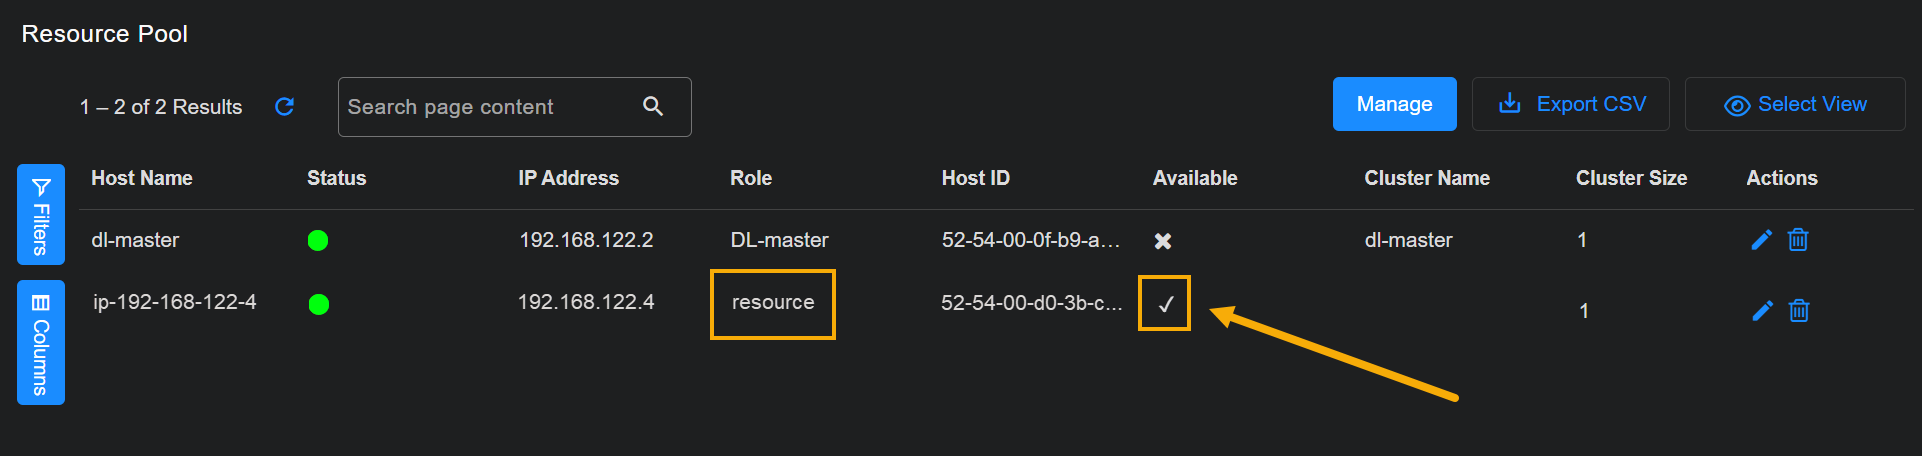Screen dimensions: 1922x456
Task: Expand the Filters side panel
Action: coord(41,214)
